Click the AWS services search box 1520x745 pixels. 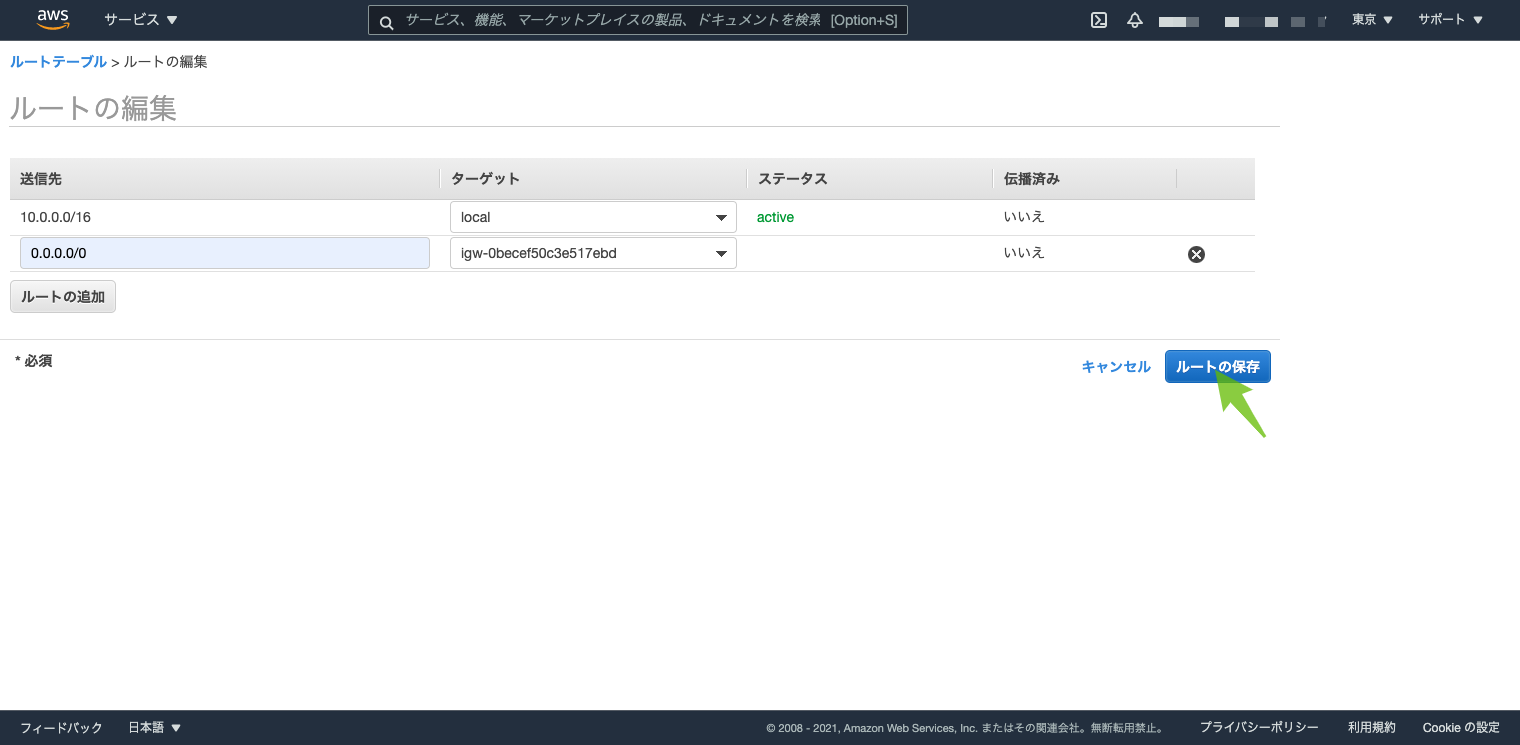(638, 20)
